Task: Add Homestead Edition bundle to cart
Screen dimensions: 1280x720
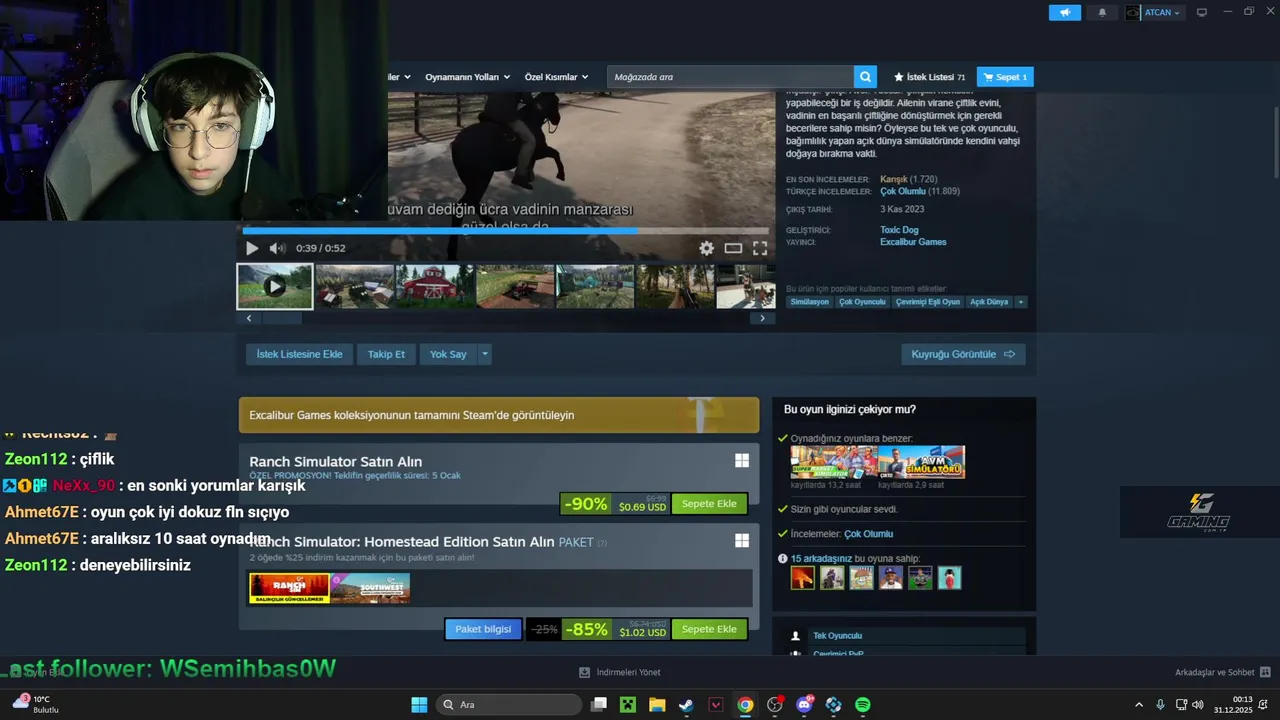Action: click(x=709, y=629)
